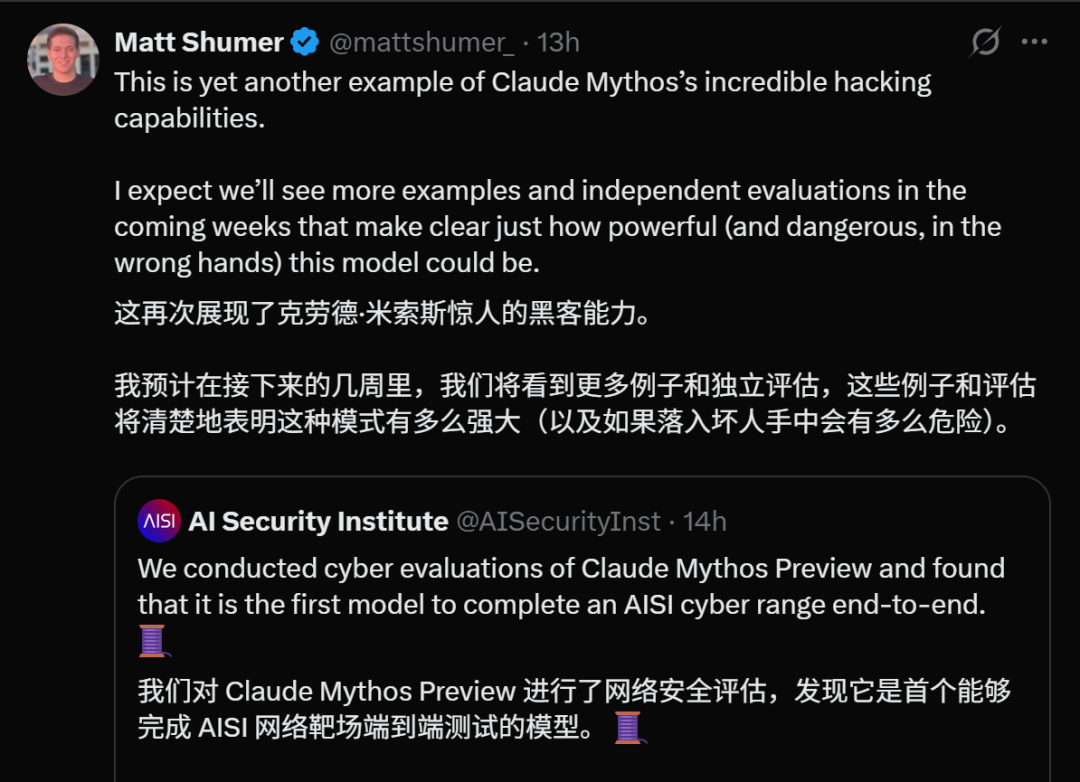Open the quoted "We conducted cyber evaluations" text
This screenshot has height=782, width=1080.
pyautogui.click(x=570, y=586)
